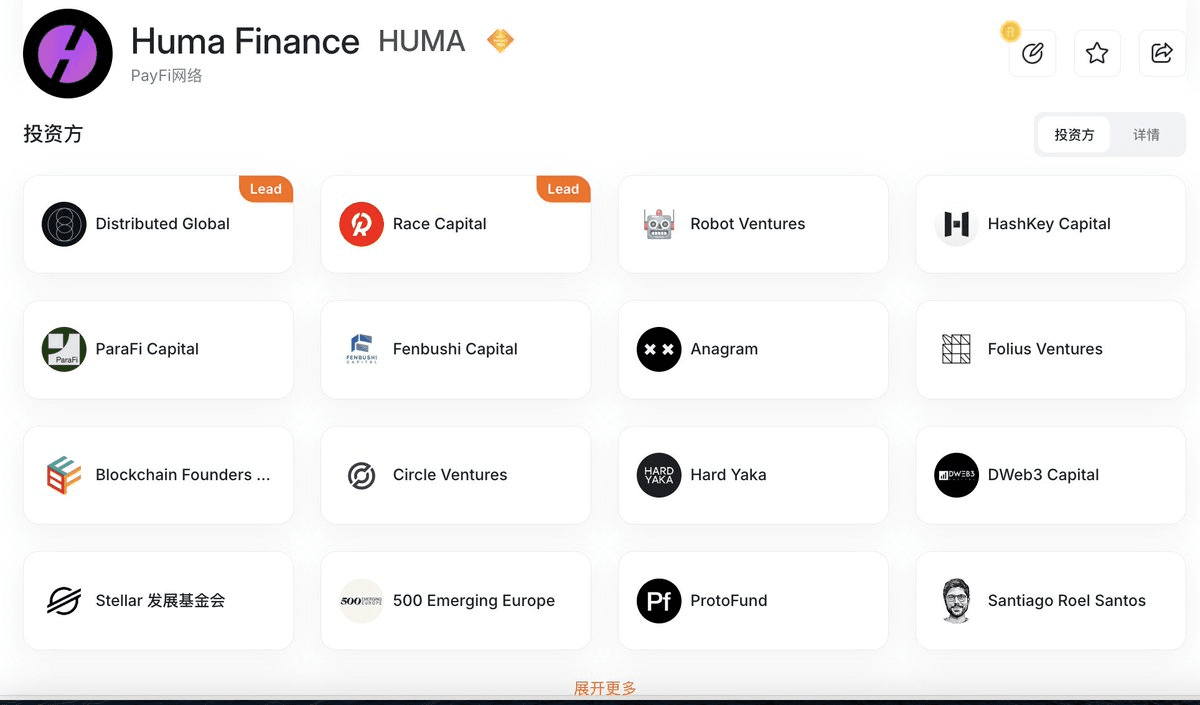Click the Robot Ventures robot icon
This screenshot has width=1200, height=705.
[x=659, y=224]
